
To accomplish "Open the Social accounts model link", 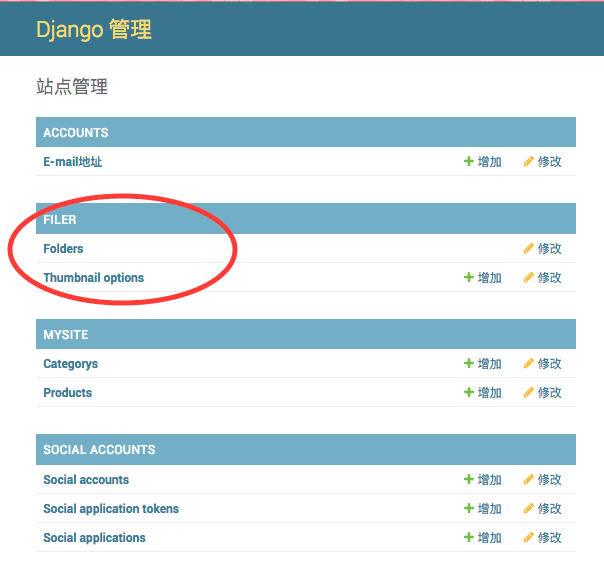I will point(86,480).
